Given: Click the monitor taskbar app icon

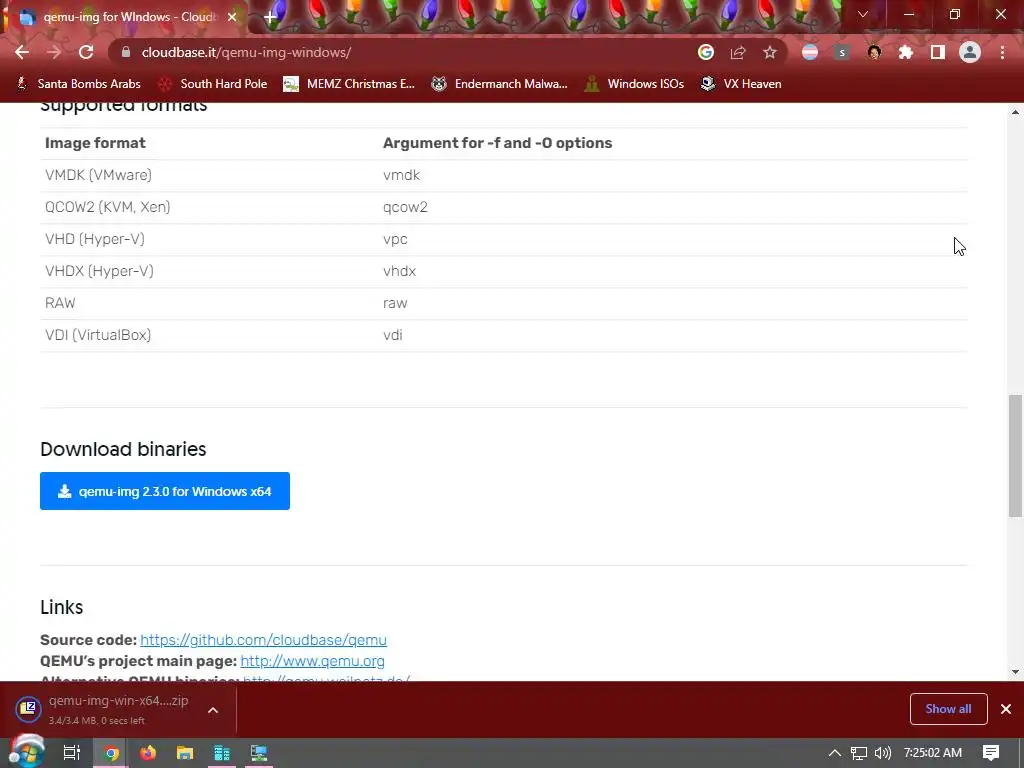Looking at the screenshot, I should 259,753.
